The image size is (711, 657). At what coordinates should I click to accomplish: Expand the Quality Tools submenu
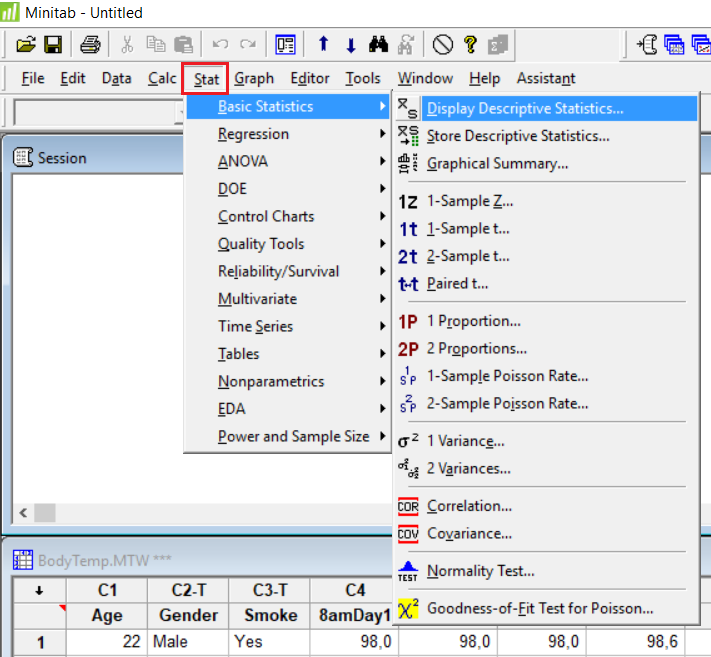(287, 244)
